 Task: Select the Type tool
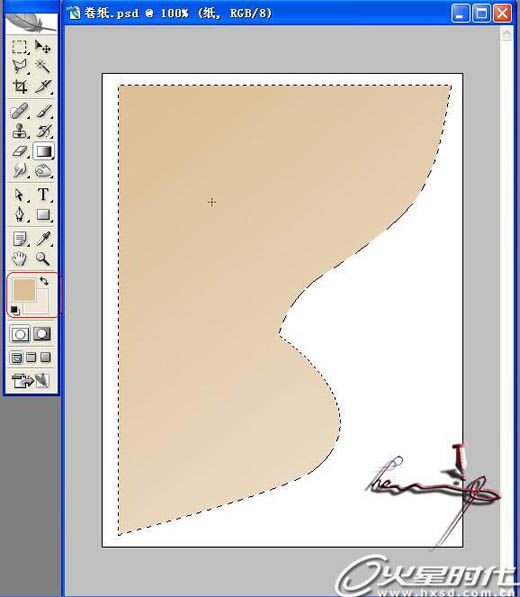tap(43, 195)
